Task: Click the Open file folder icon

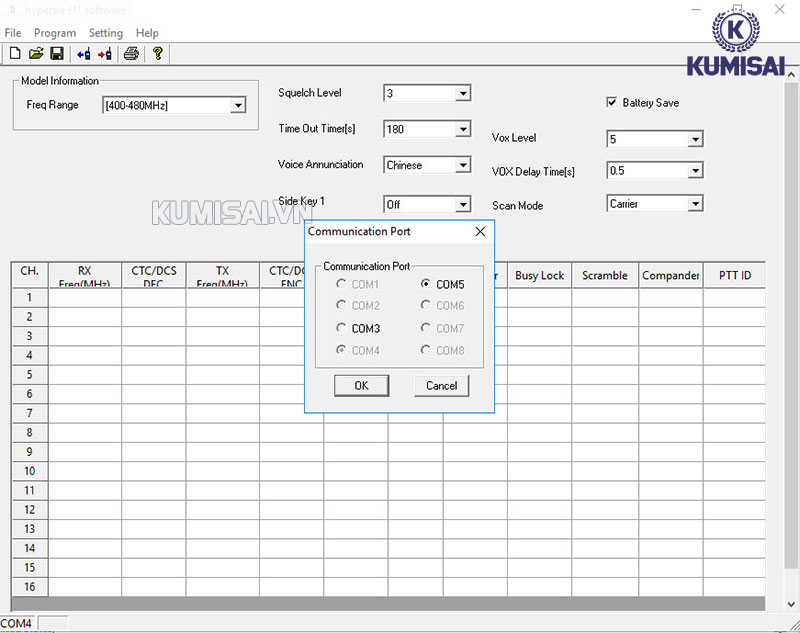Action: pos(36,54)
